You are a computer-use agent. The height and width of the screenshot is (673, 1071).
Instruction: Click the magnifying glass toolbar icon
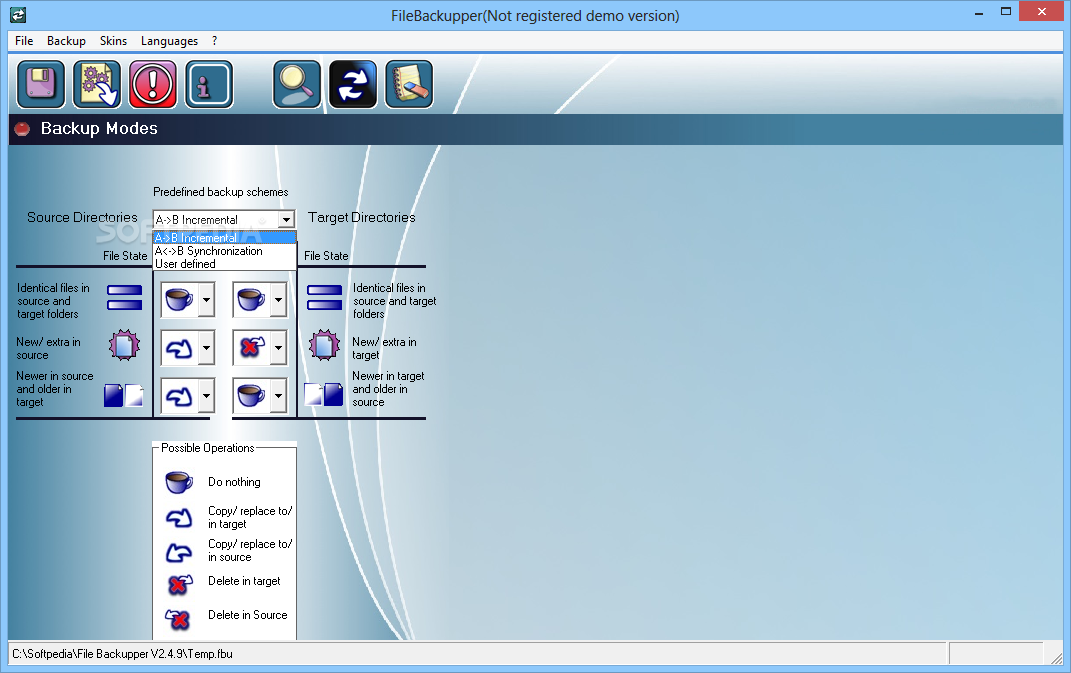coord(296,85)
